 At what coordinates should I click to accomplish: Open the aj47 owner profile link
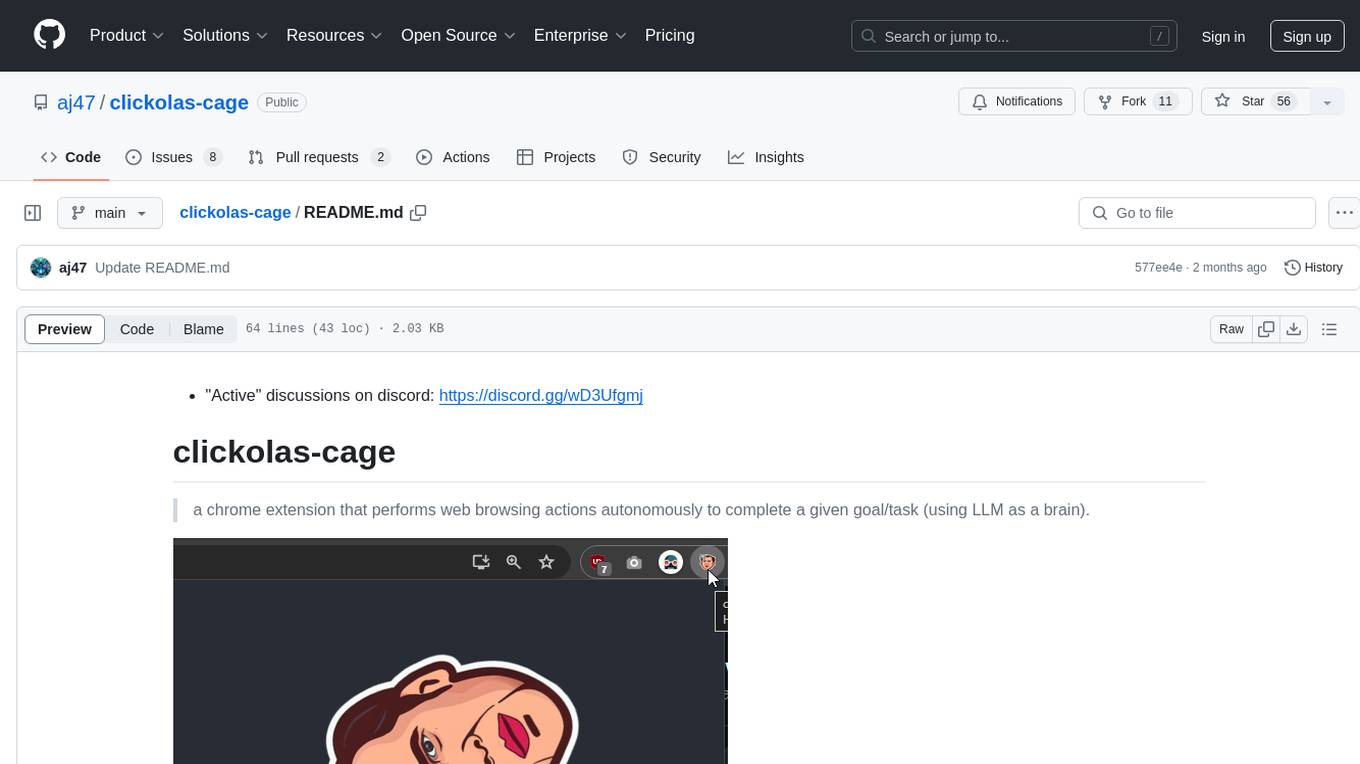pos(77,102)
